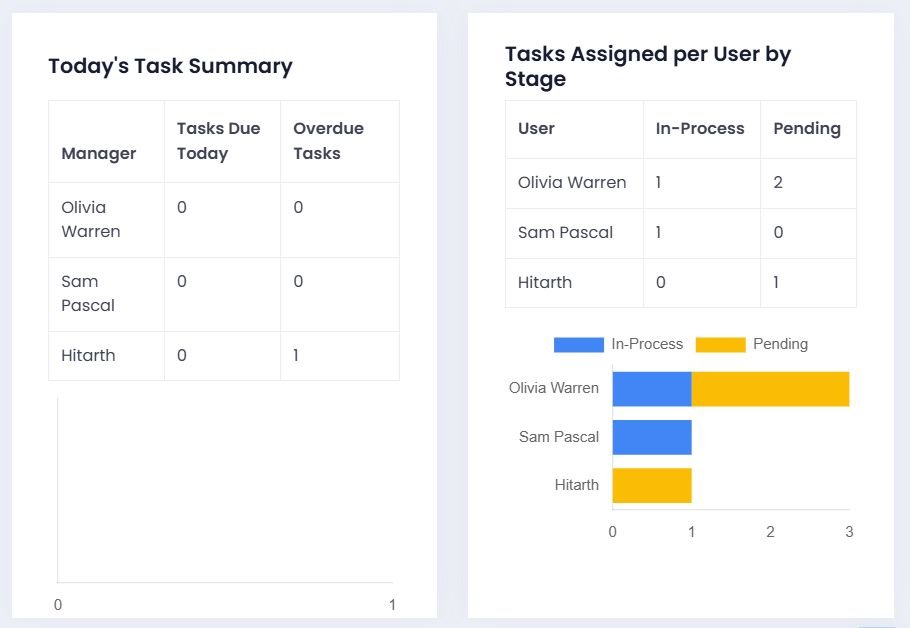Click the In-Process table column header

[700, 128]
